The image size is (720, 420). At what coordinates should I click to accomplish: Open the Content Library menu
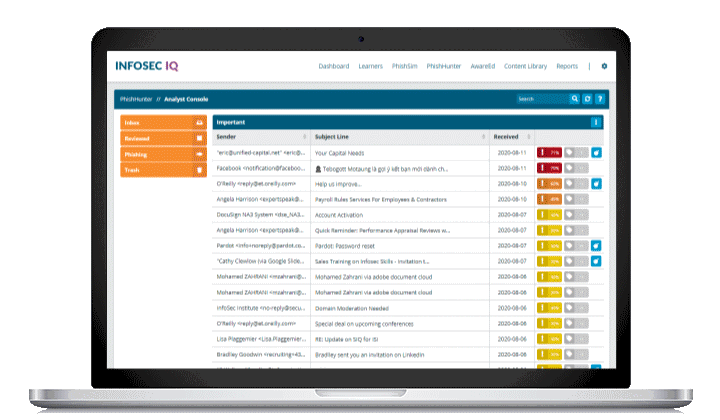coord(525,66)
